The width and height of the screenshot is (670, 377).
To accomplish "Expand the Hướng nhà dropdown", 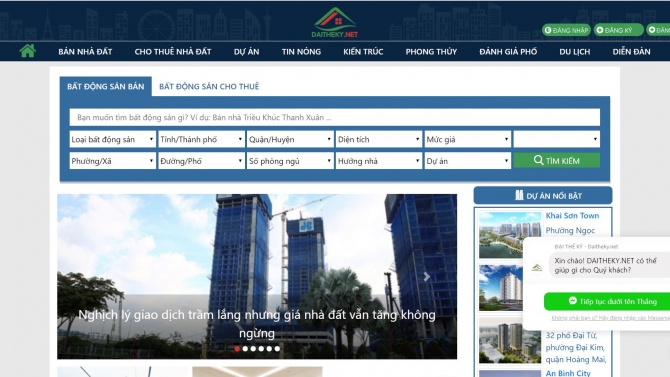I will tap(379, 161).
